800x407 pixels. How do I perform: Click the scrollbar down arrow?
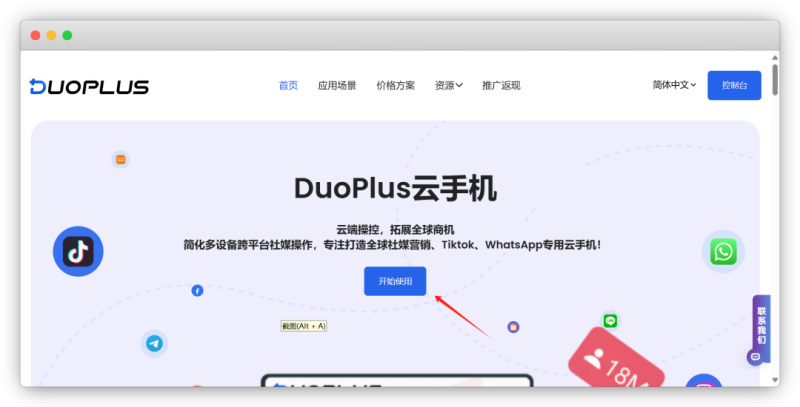[775, 380]
